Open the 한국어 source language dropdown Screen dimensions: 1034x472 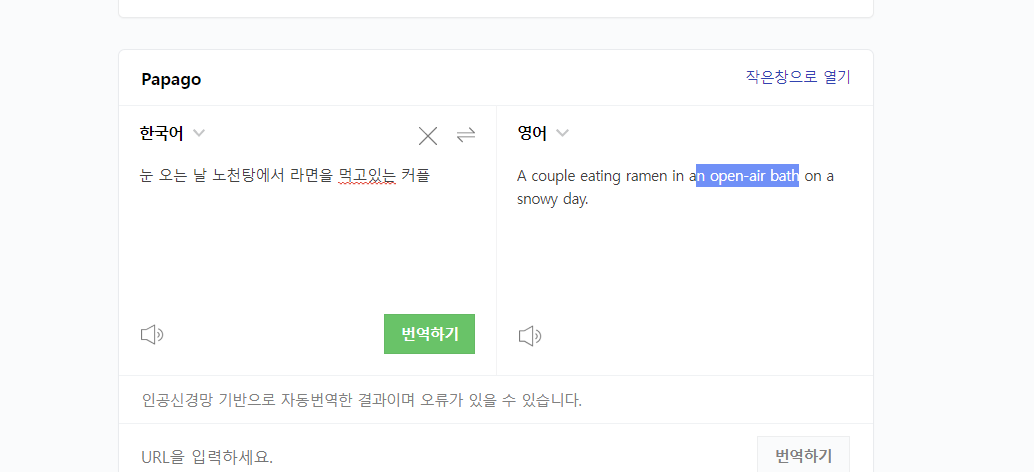coord(173,134)
